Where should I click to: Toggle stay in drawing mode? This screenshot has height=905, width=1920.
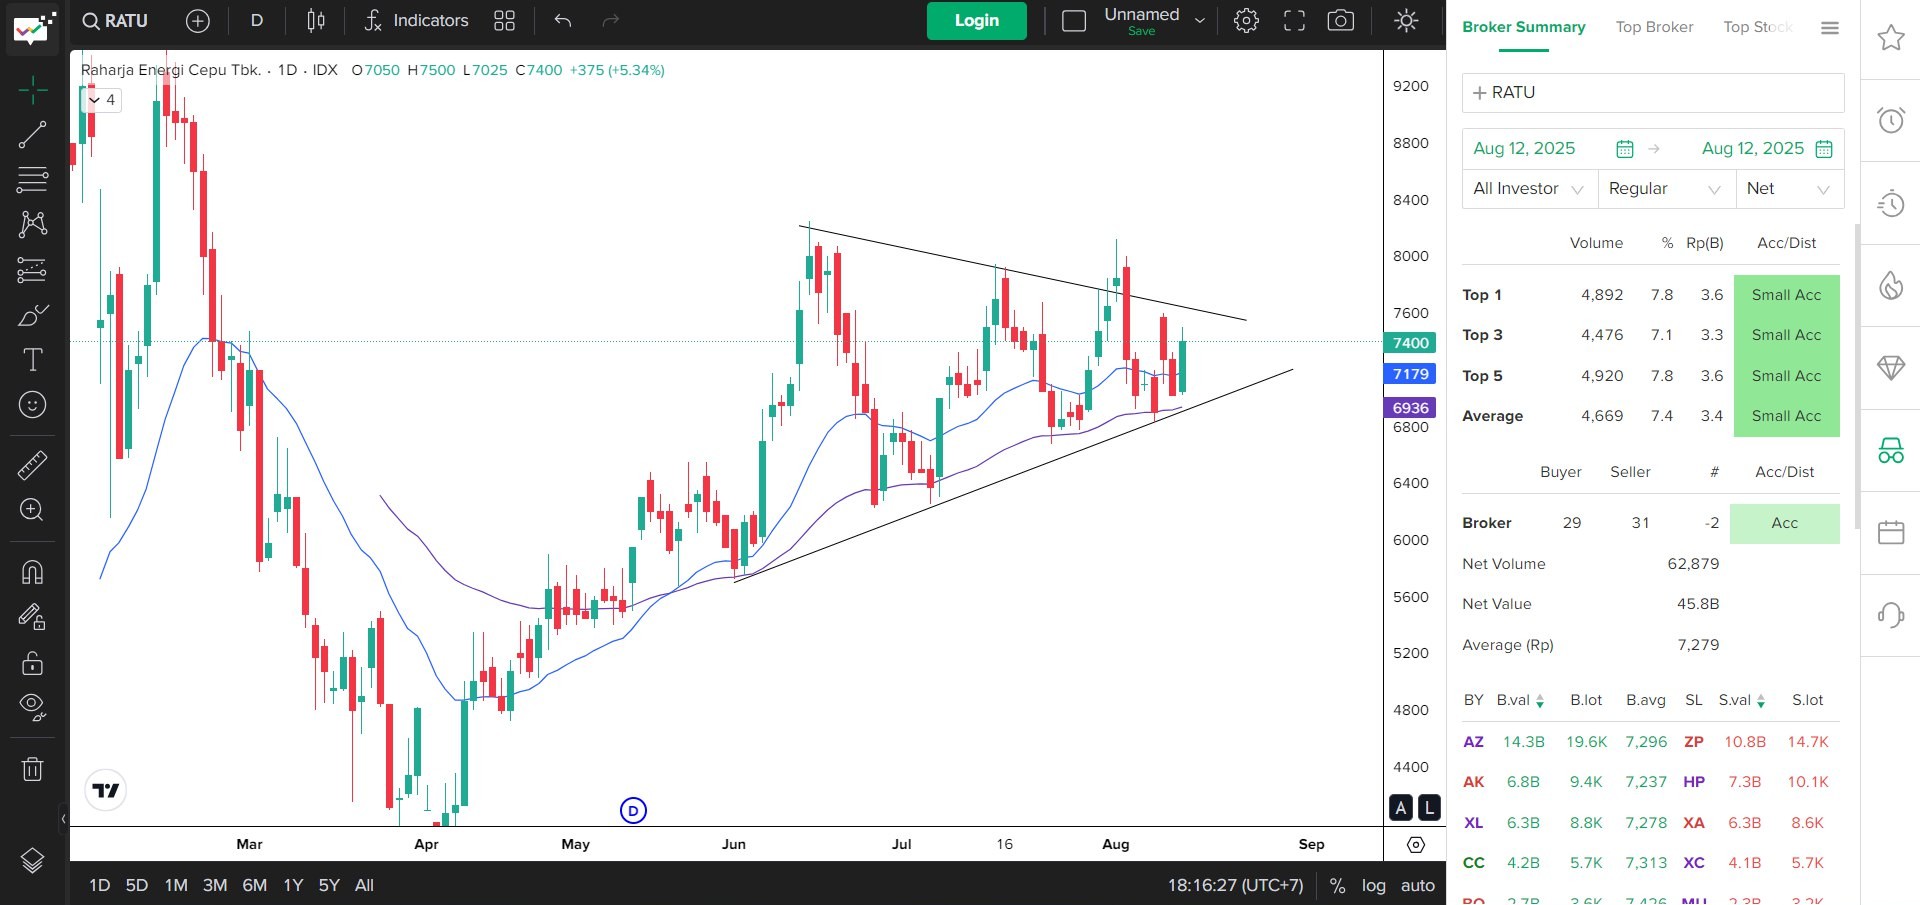[x=32, y=617]
